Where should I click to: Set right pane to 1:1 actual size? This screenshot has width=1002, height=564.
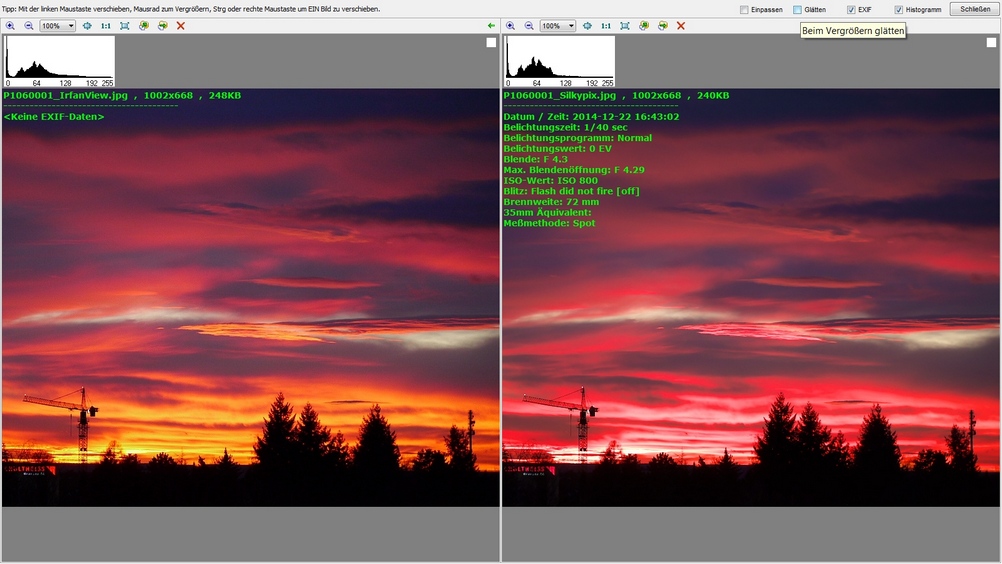pyautogui.click(x=606, y=26)
